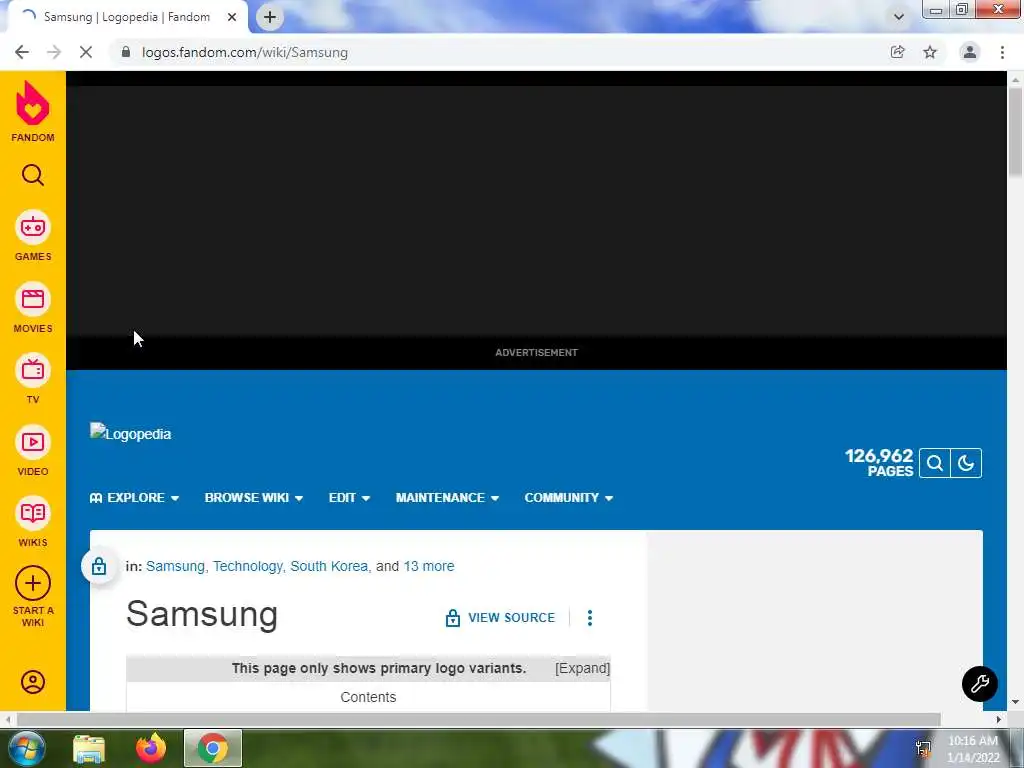Open File Explorer from the taskbar
The height and width of the screenshot is (768, 1024).
(x=89, y=748)
